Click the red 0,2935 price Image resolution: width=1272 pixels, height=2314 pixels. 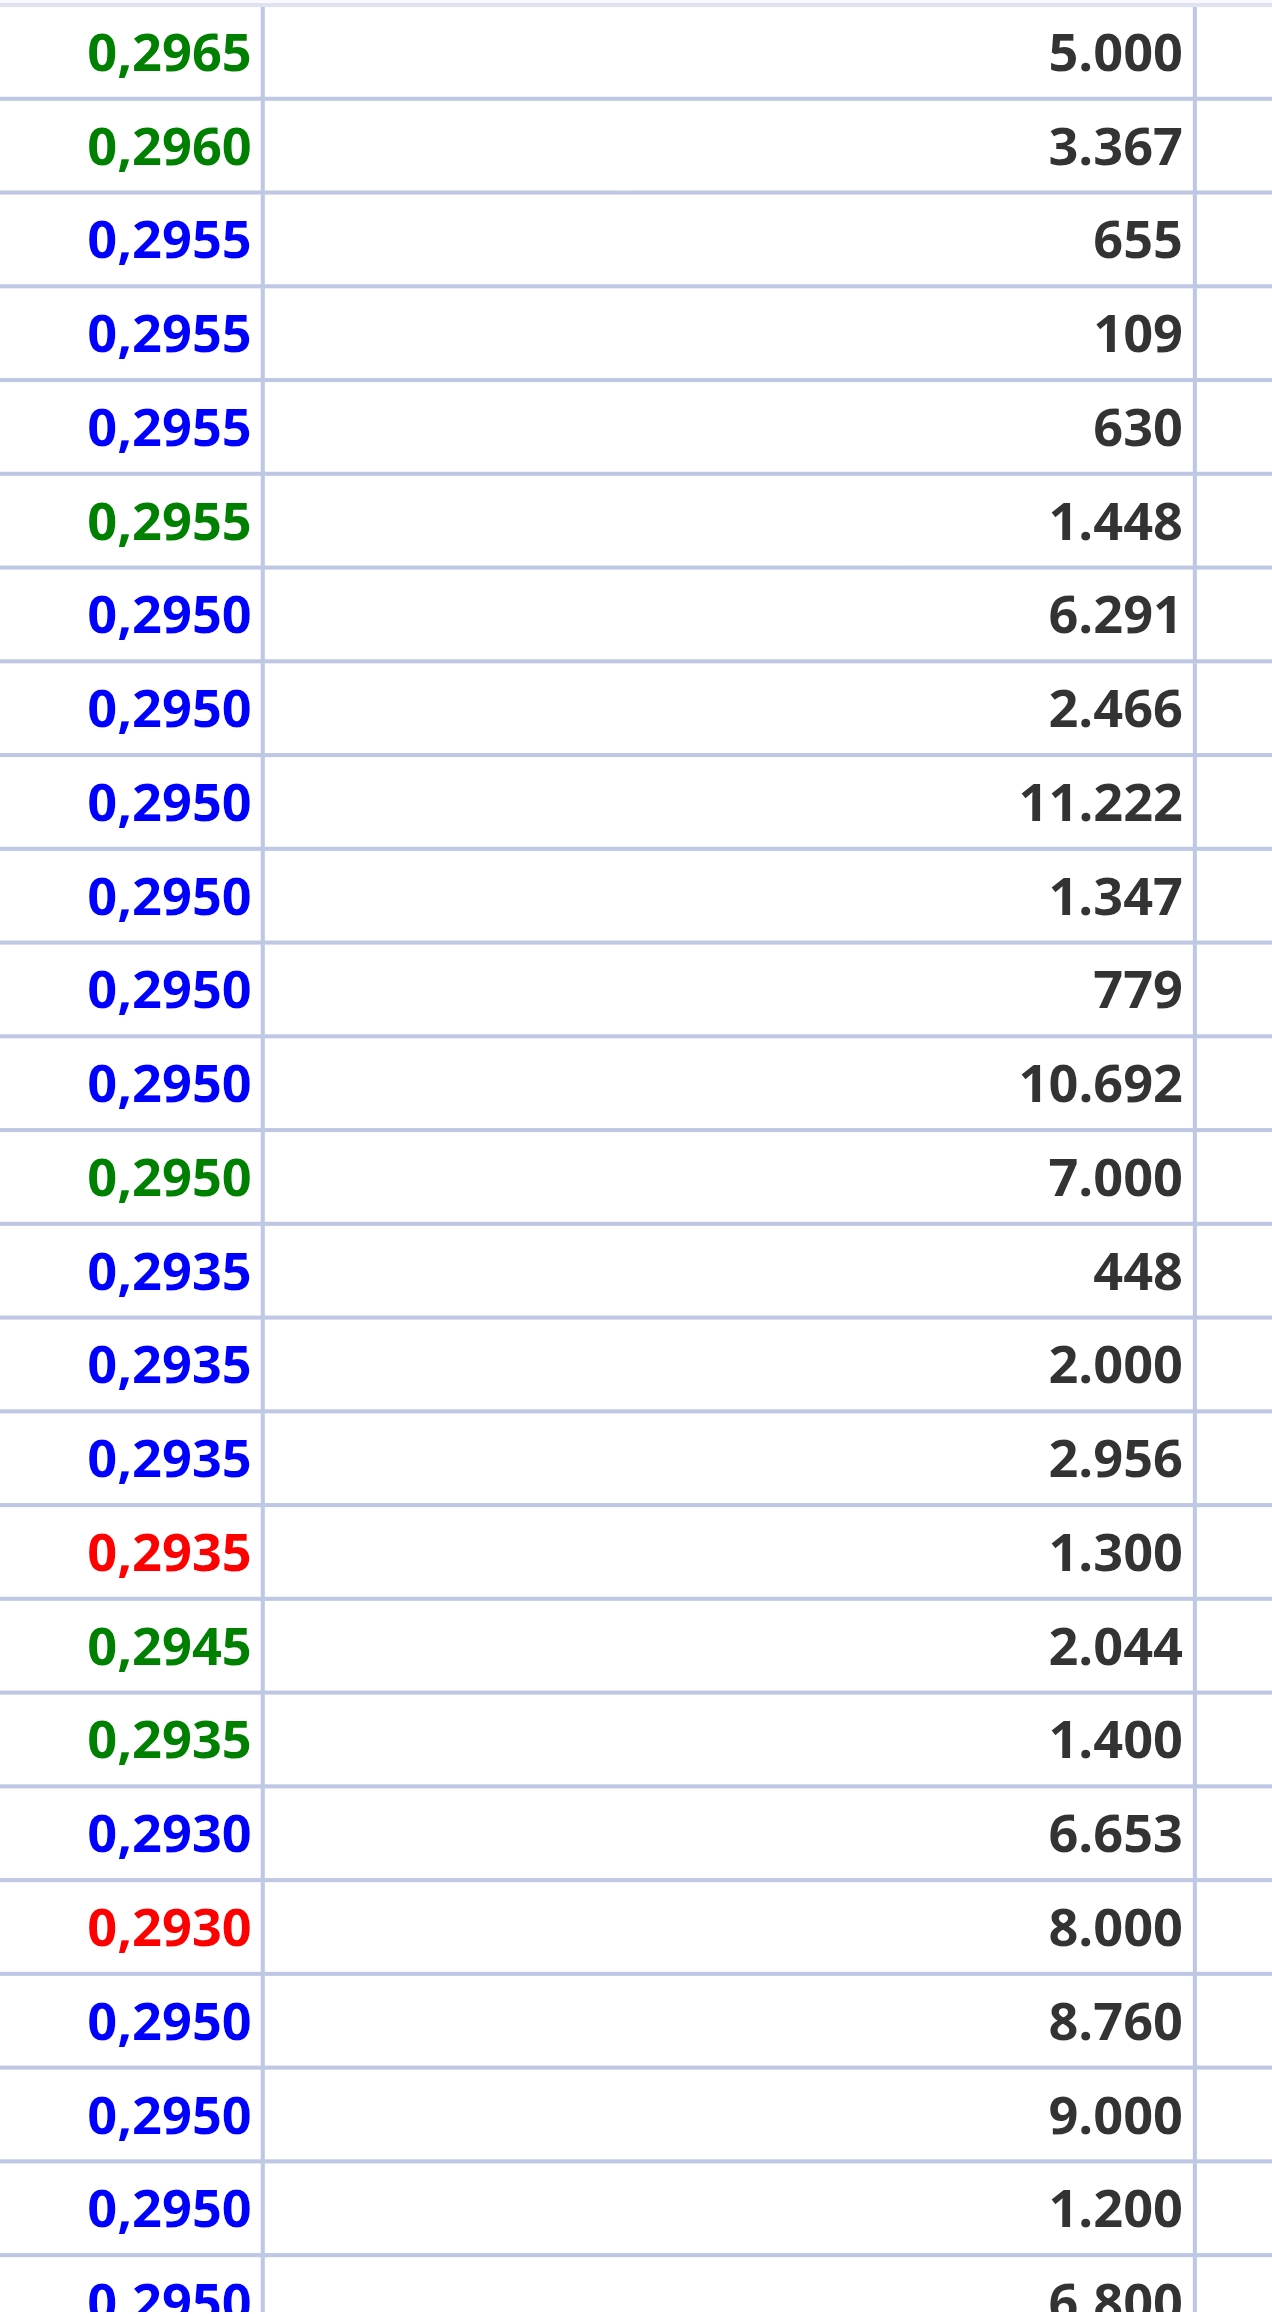169,1554
